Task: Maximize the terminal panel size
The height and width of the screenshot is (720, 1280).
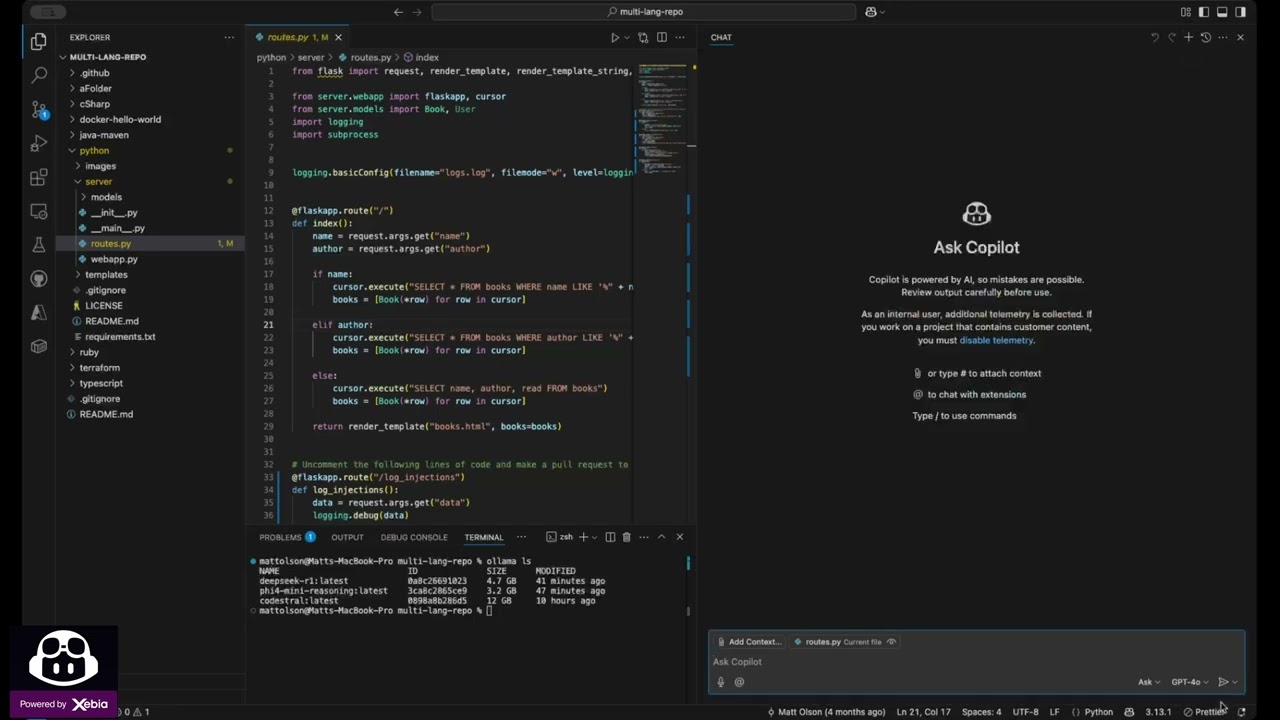Action: click(661, 537)
